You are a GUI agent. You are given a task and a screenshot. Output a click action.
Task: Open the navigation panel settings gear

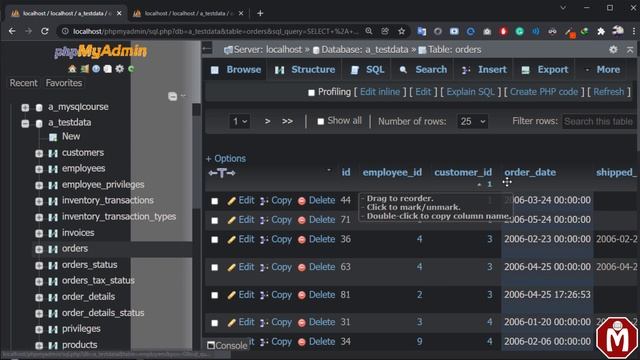click(120, 69)
